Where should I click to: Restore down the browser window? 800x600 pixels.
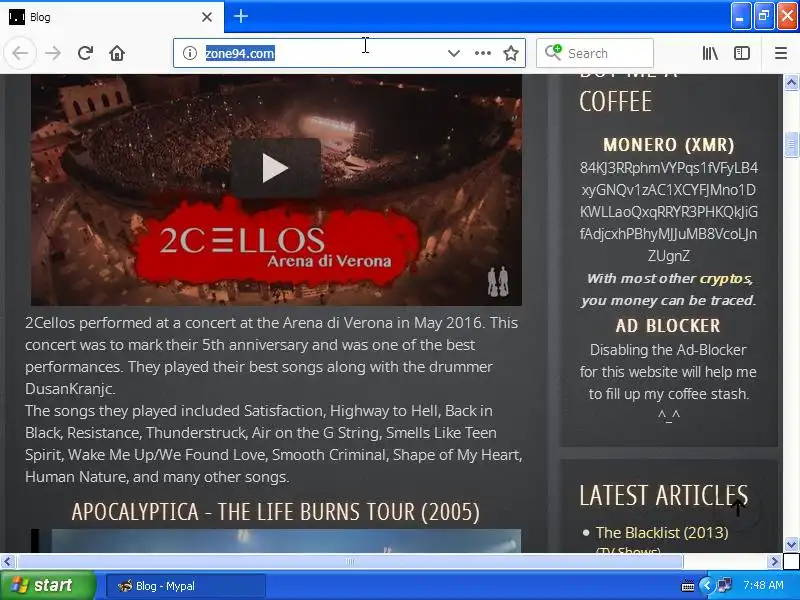click(x=764, y=17)
